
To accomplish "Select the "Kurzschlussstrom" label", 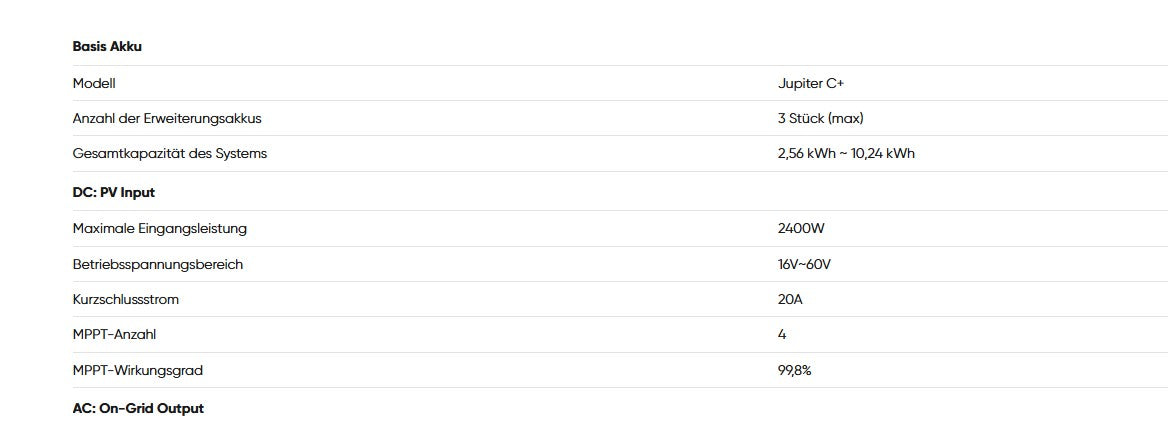I will (x=126, y=300).
